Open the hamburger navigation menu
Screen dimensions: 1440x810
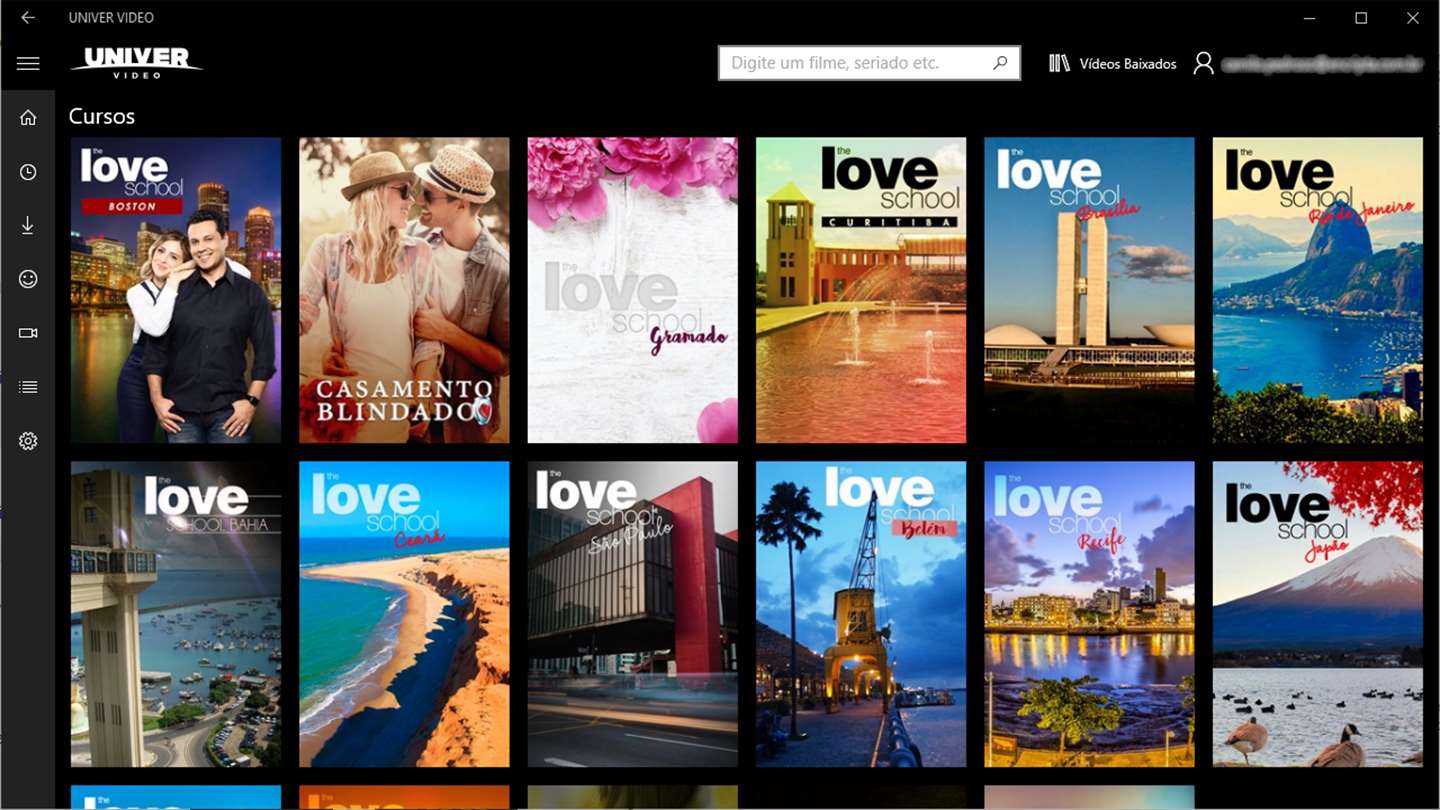click(28, 63)
